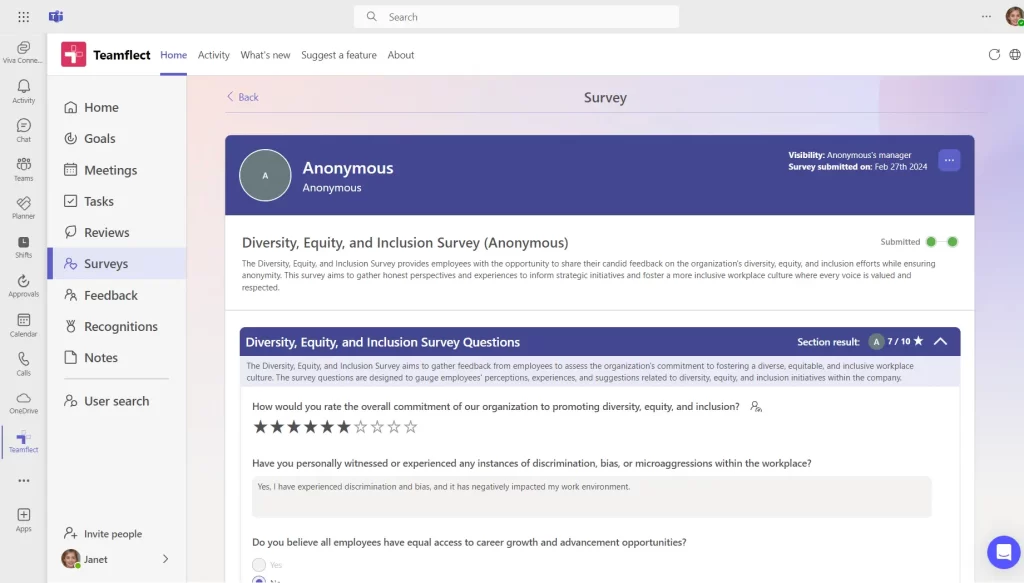Open the globe icon in the header
This screenshot has height=583, width=1024.
tap(1015, 55)
